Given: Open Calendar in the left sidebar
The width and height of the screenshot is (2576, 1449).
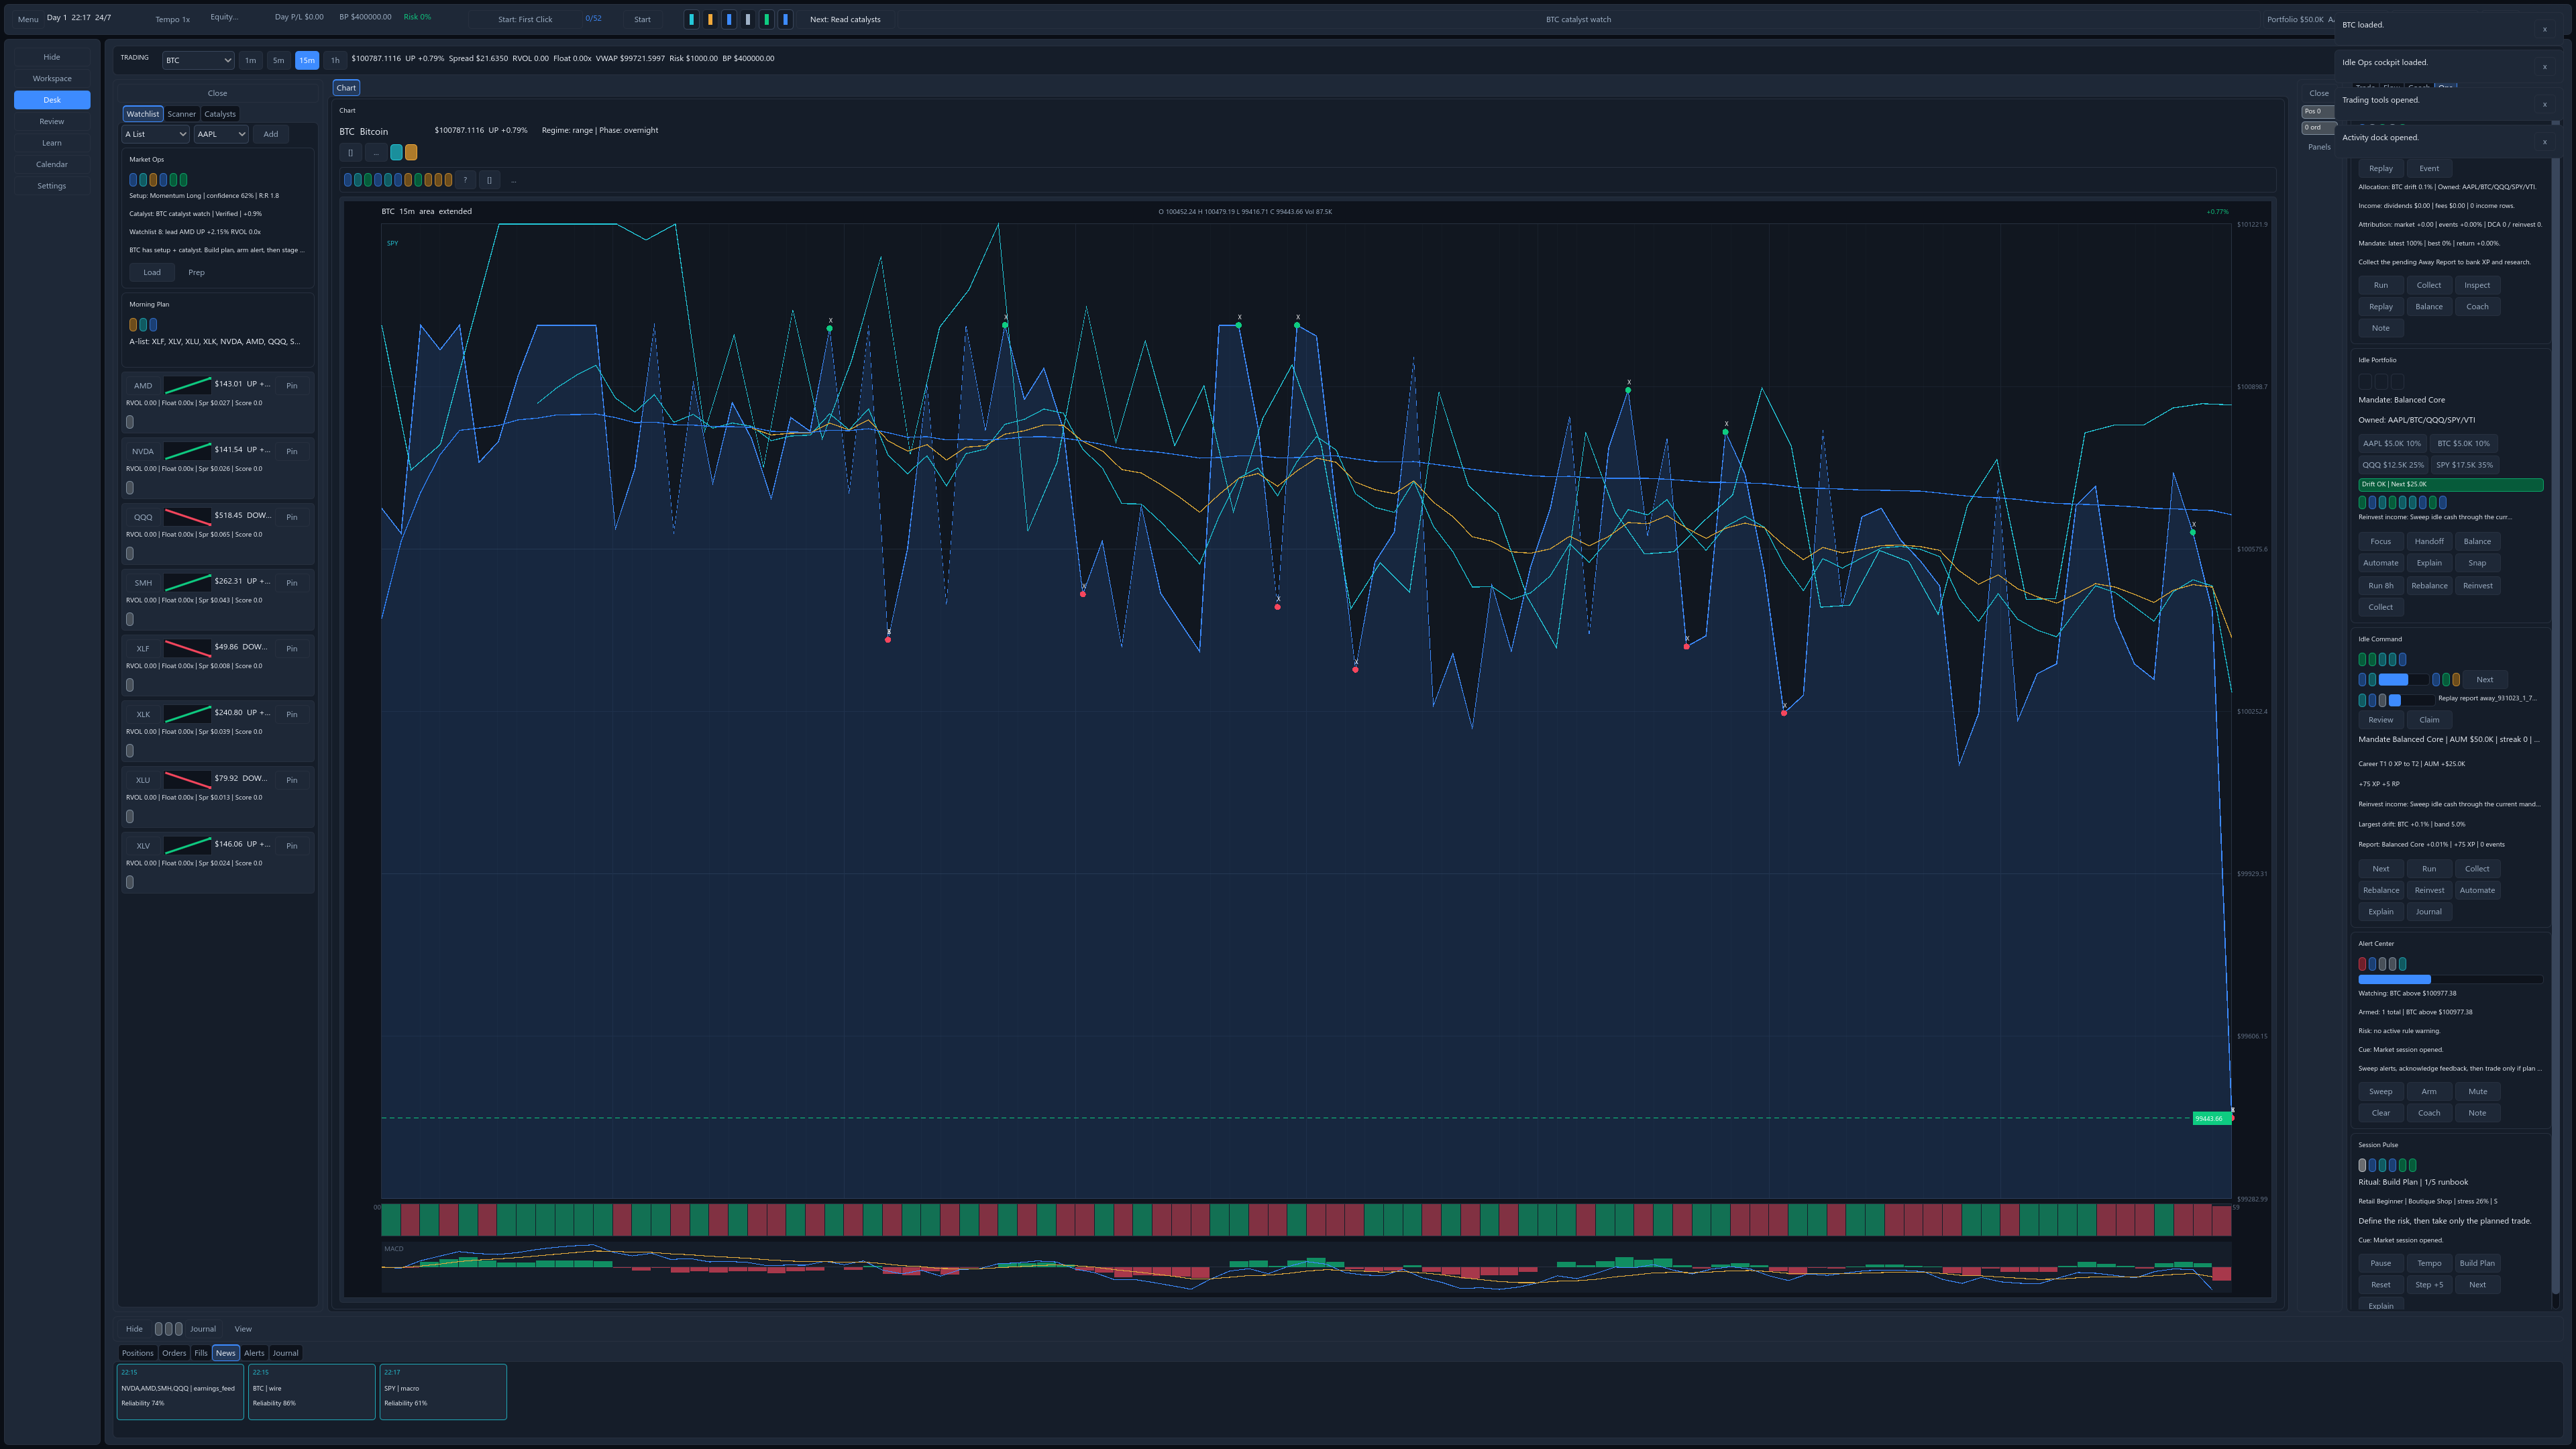Looking at the screenshot, I should pyautogui.click(x=52, y=164).
